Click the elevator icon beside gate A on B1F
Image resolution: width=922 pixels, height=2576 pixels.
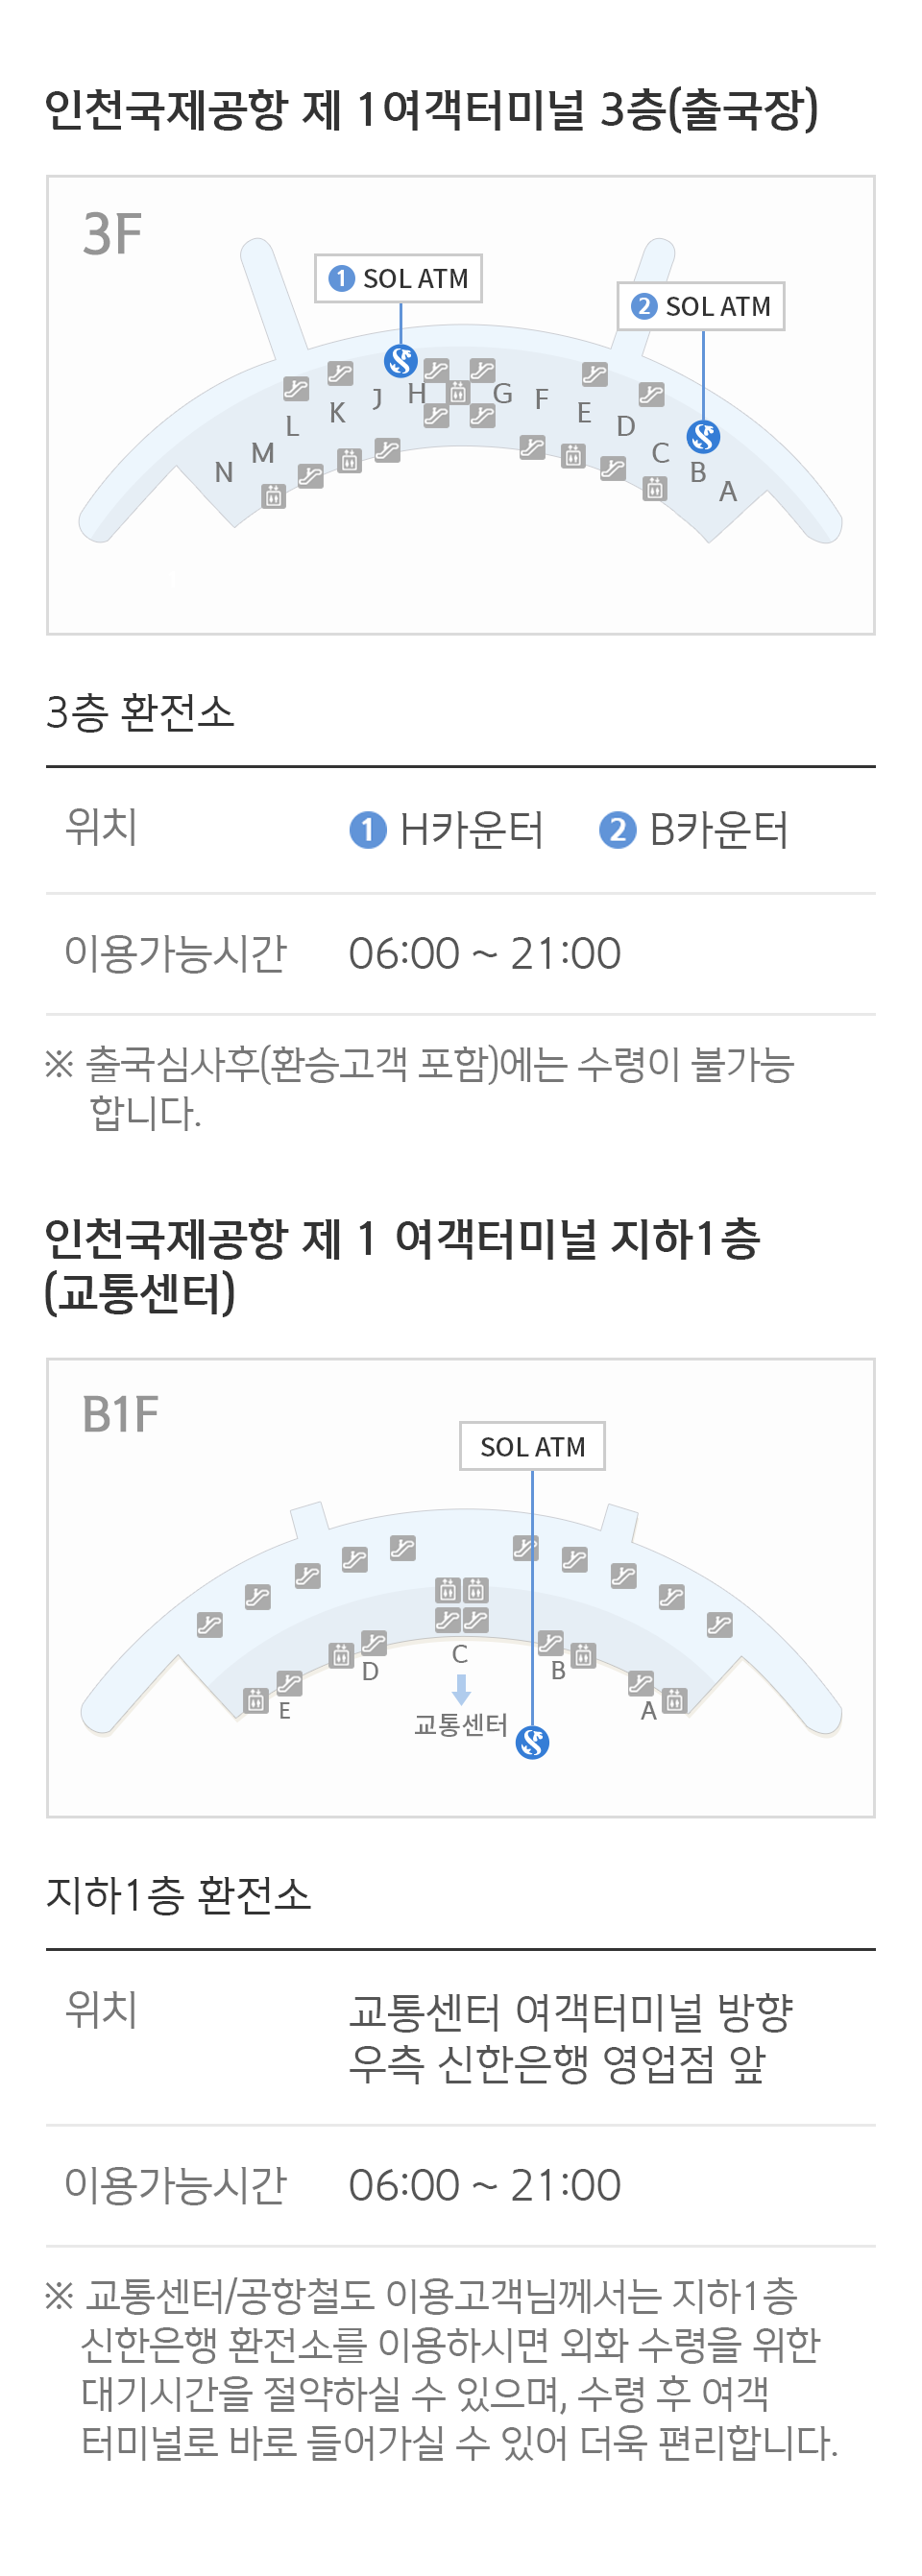(675, 1700)
